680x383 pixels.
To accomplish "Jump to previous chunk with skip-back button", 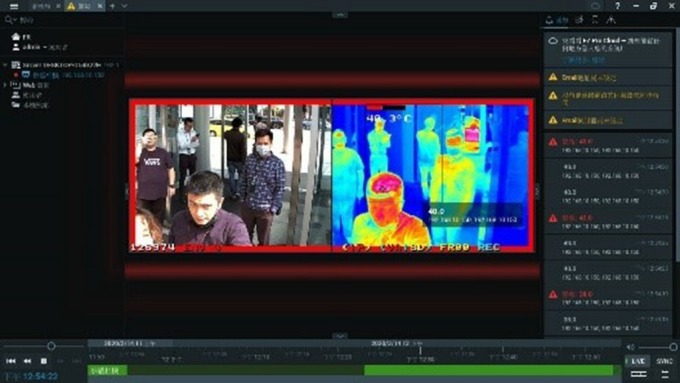I will (x=11, y=361).
